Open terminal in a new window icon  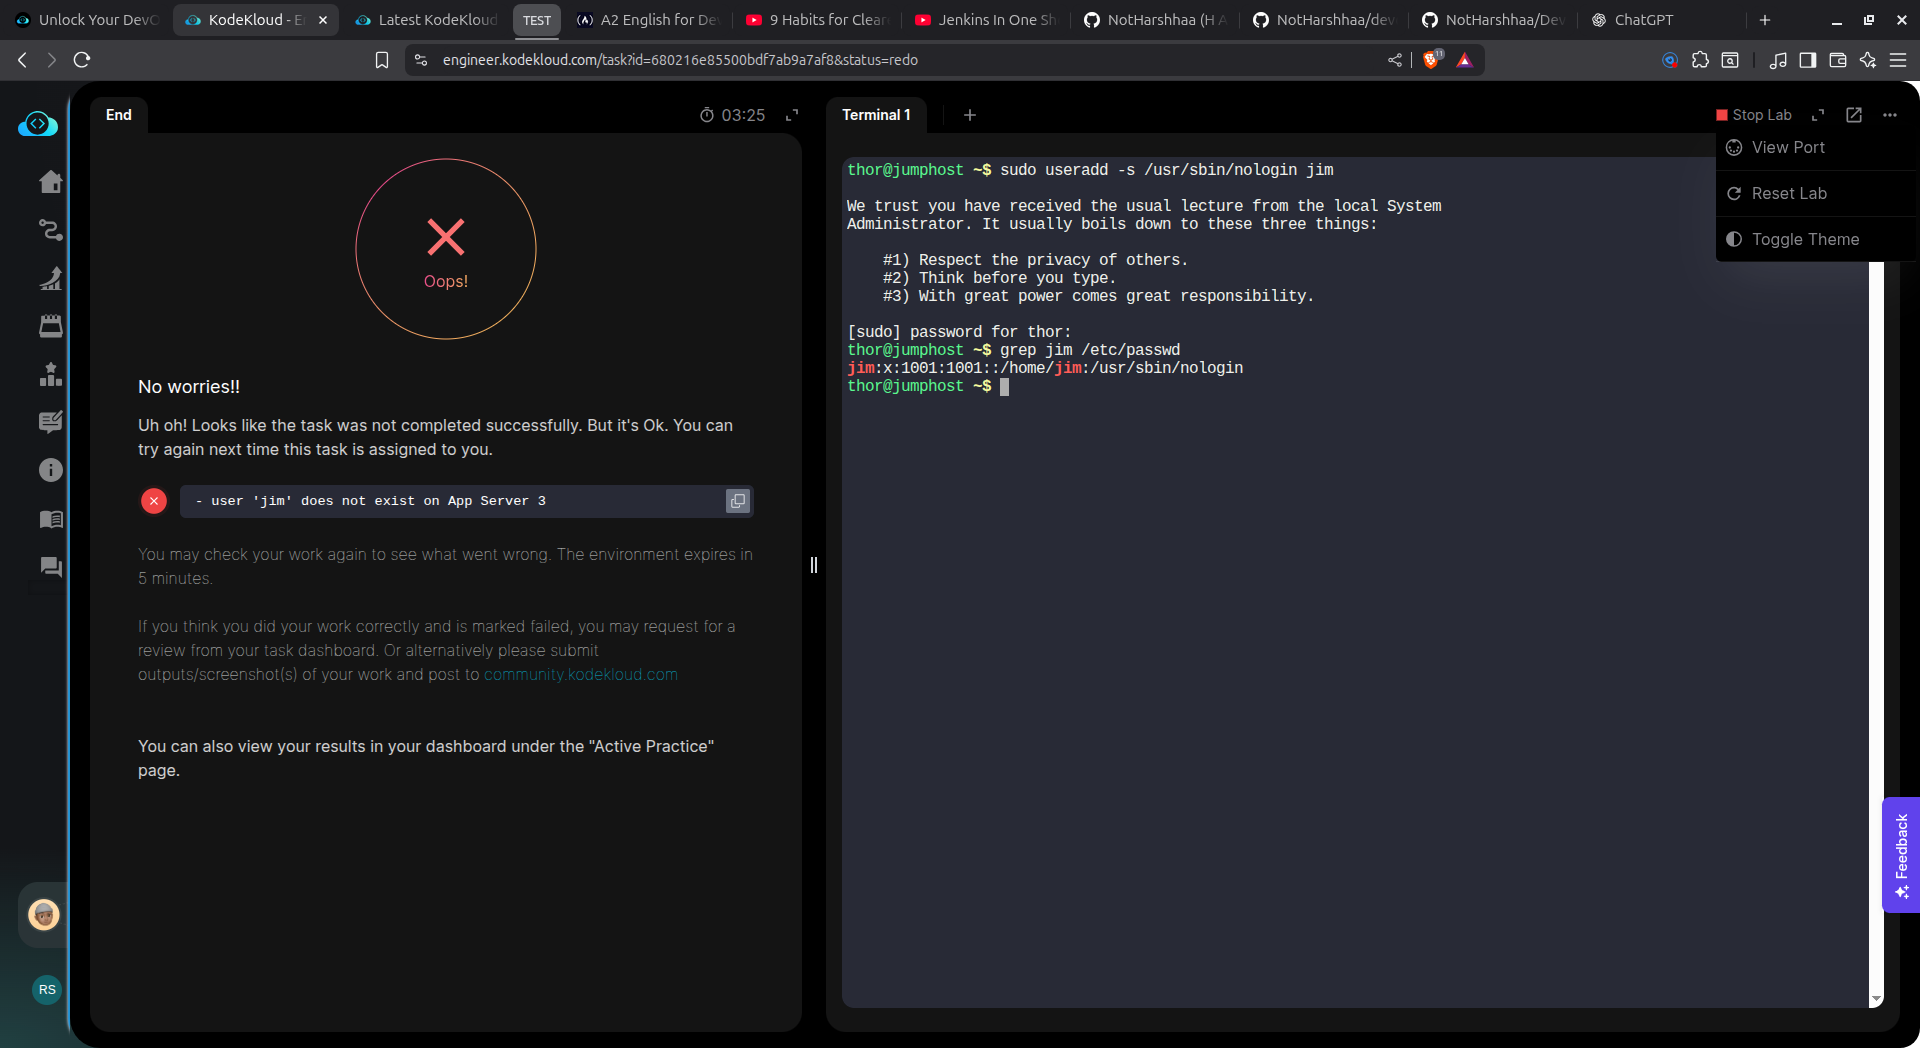(x=1853, y=115)
